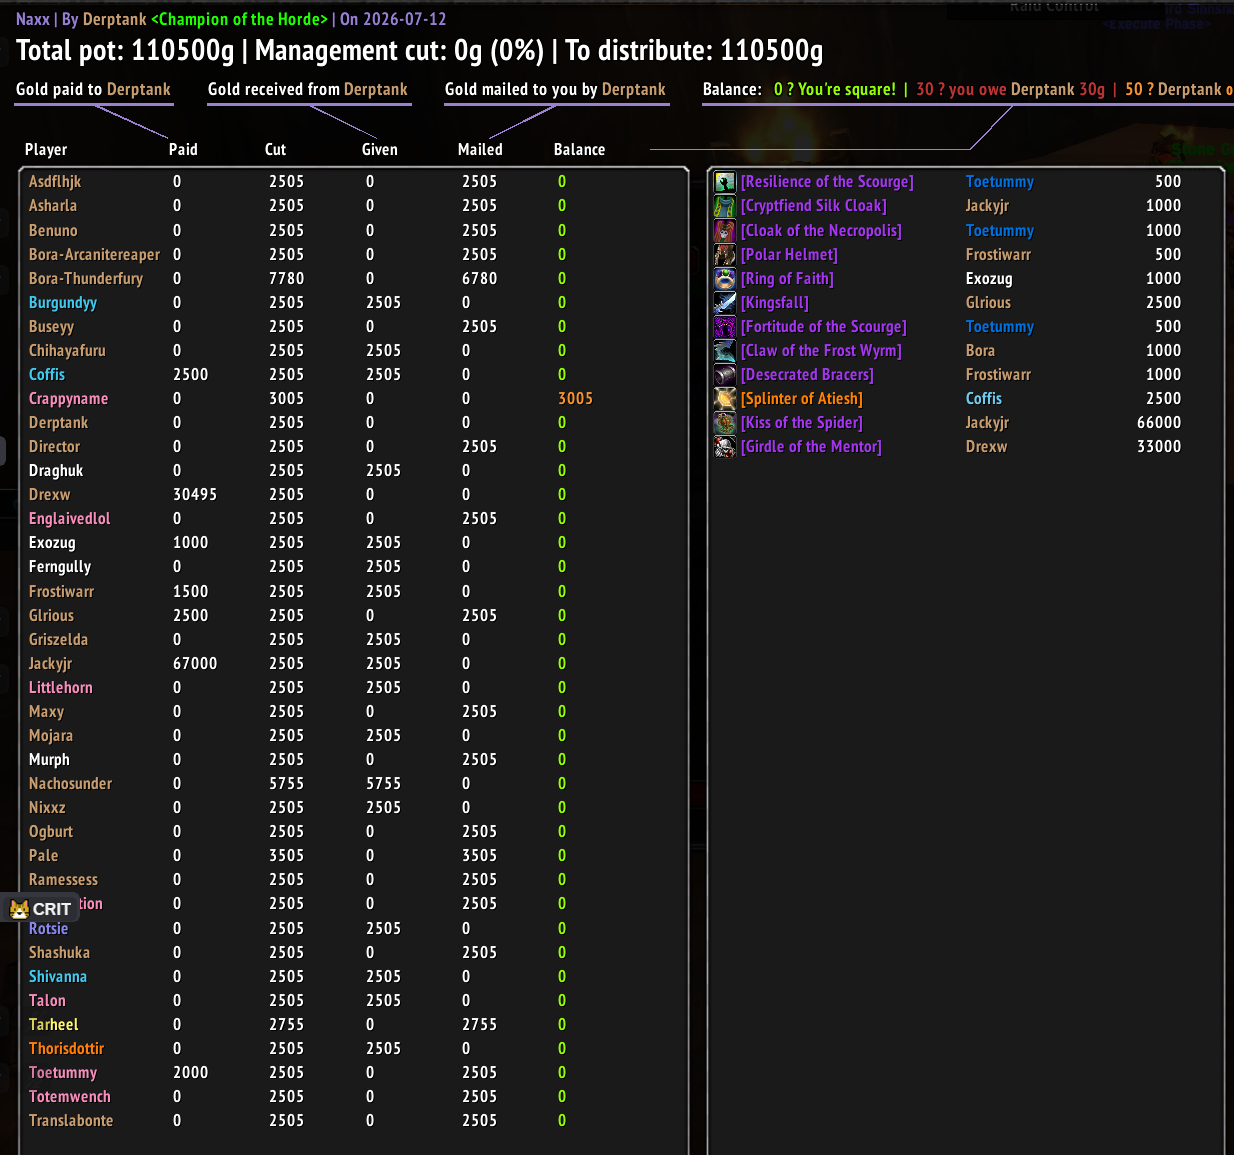The width and height of the screenshot is (1234, 1155).
Task: Open the [Kingsfall] item link
Action: (775, 302)
